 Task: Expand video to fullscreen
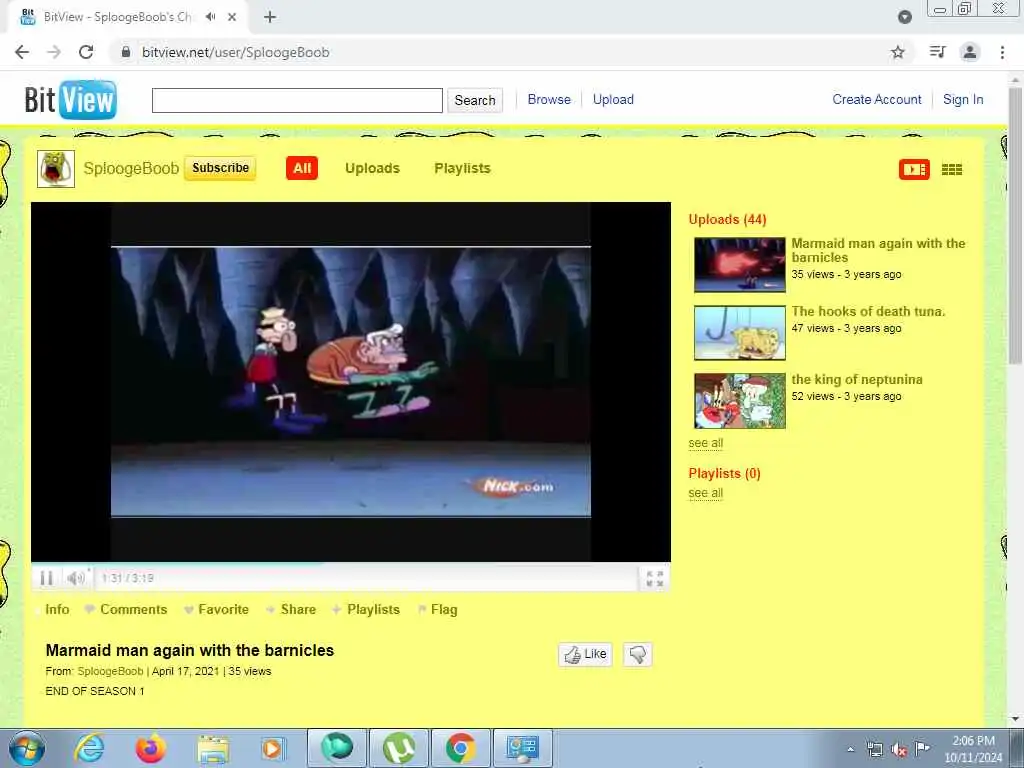click(x=654, y=579)
